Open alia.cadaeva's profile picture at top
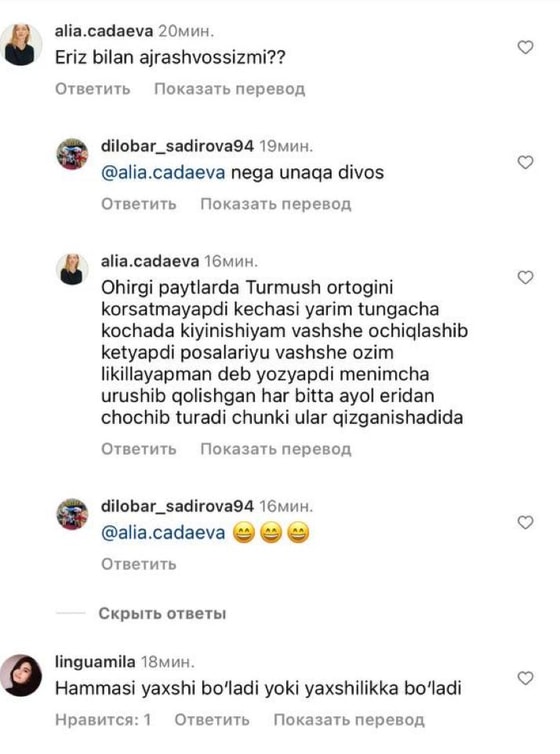The height and width of the screenshot is (754, 560). [22, 45]
